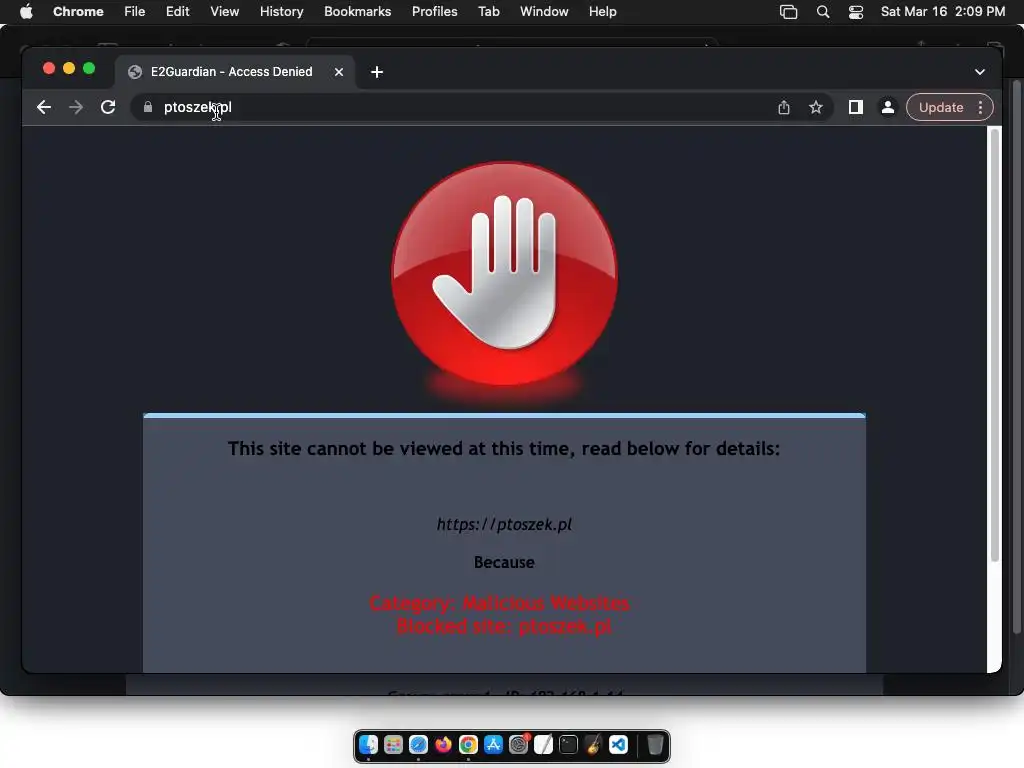Image resolution: width=1024 pixels, height=768 pixels.
Task: Click the word 'Because' on the page
Action: 504,562
